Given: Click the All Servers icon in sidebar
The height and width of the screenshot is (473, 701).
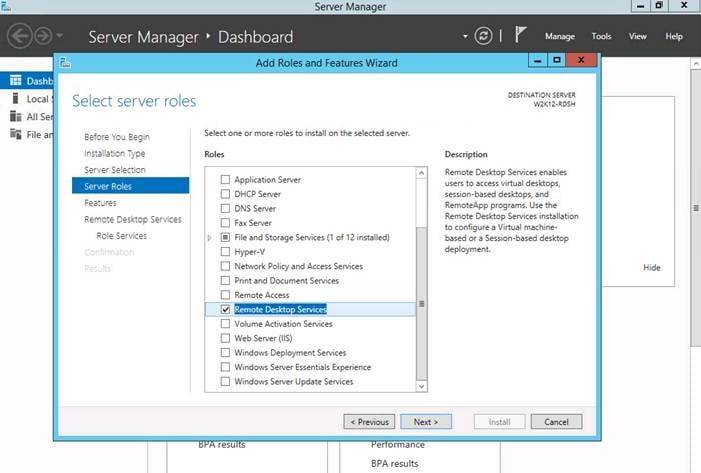Looking at the screenshot, I should (x=16, y=116).
